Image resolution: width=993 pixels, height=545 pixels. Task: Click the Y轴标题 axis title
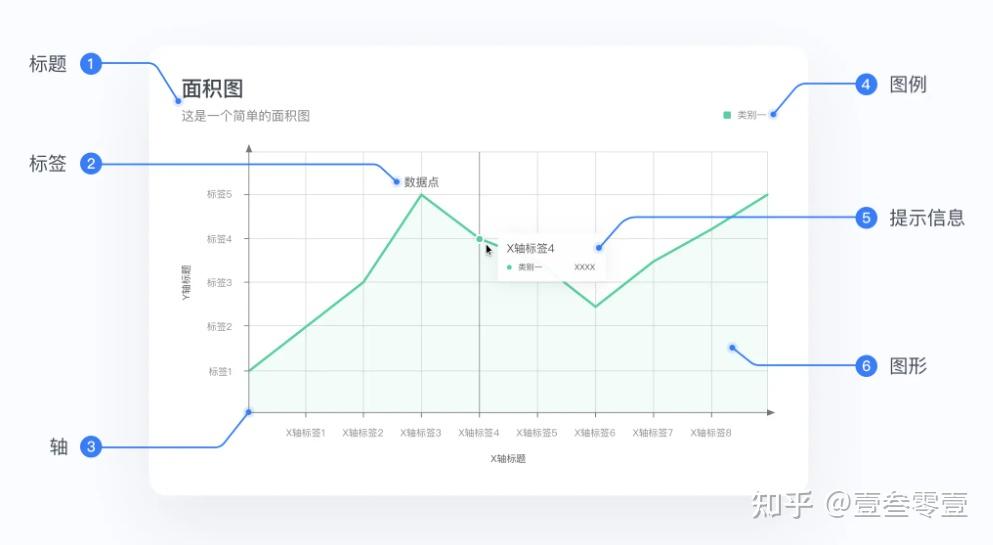coord(185,283)
